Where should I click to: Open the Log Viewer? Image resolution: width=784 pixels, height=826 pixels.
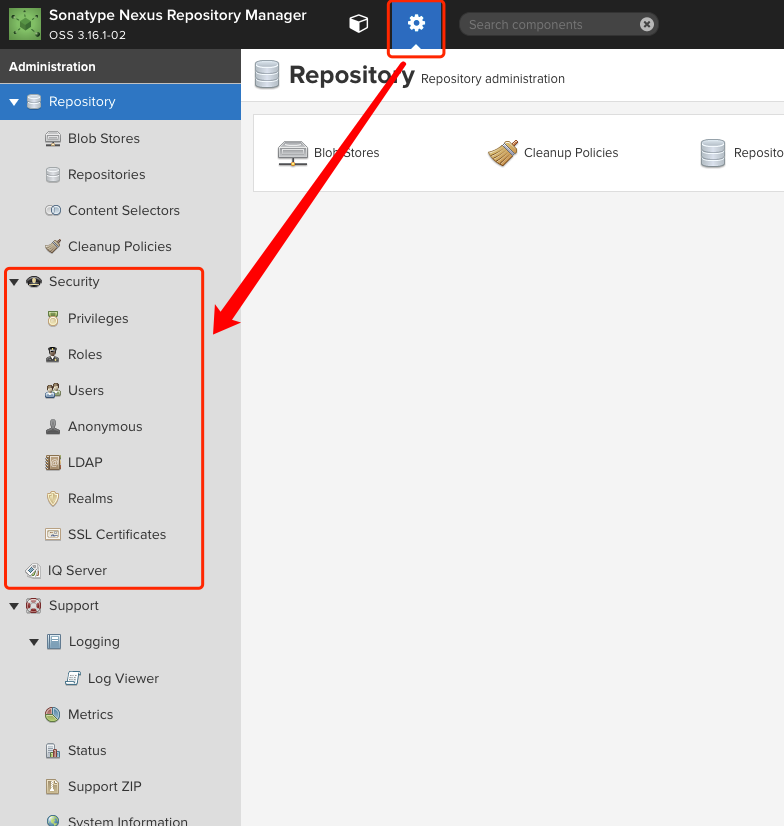click(x=123, y=678)
